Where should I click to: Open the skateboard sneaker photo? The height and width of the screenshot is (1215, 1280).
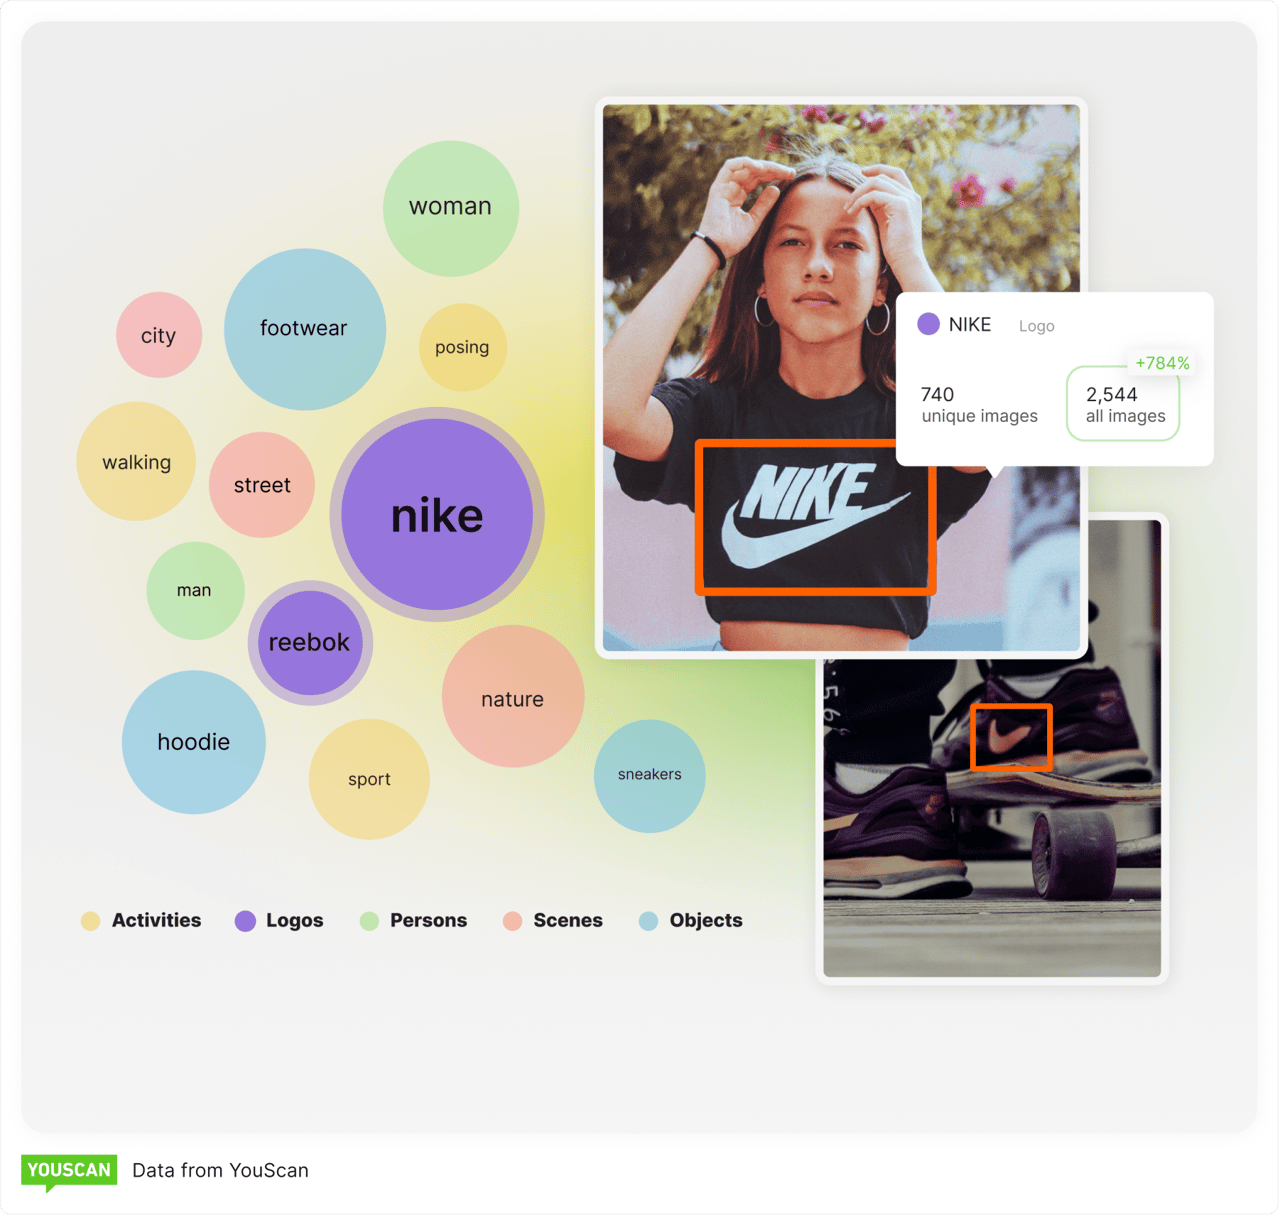(992, 817)
